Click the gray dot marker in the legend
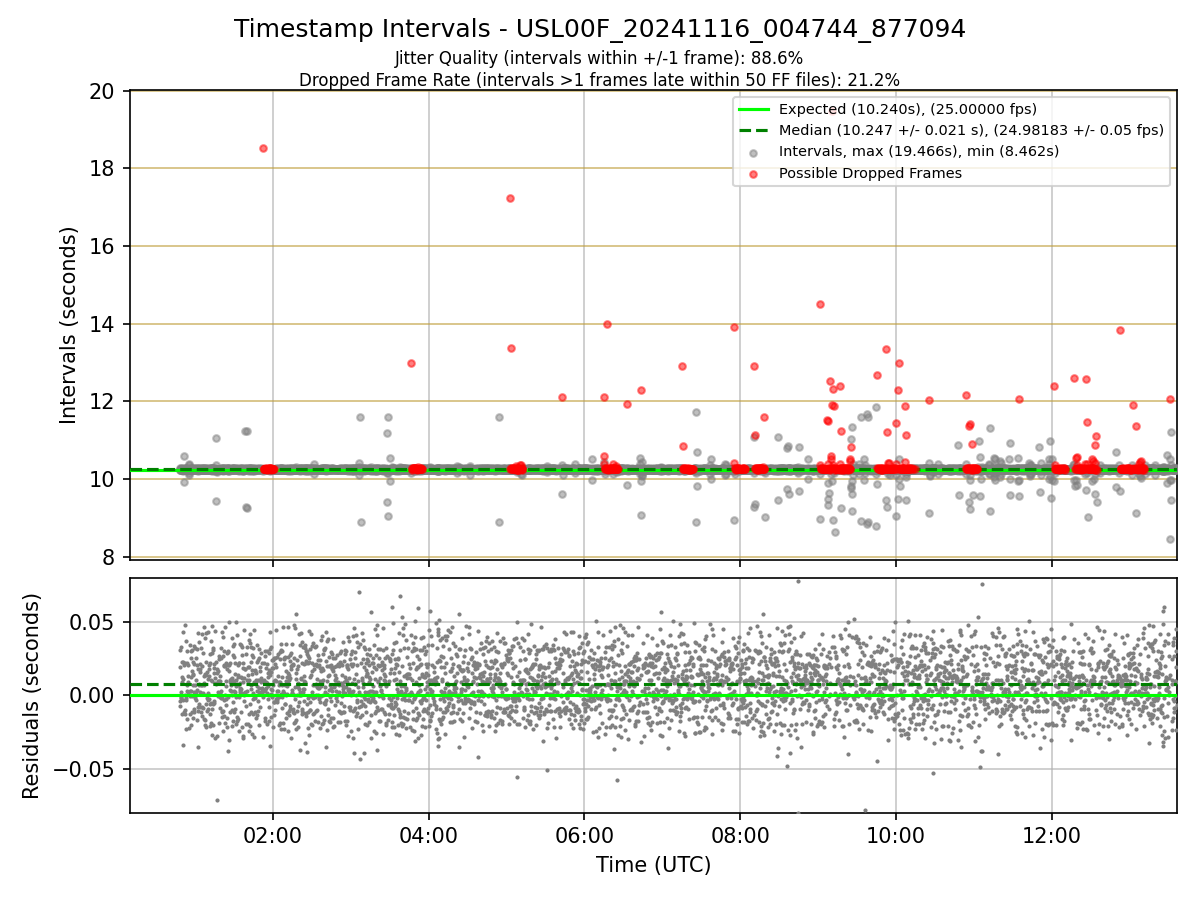1200x900 pixels. (753, 152)
